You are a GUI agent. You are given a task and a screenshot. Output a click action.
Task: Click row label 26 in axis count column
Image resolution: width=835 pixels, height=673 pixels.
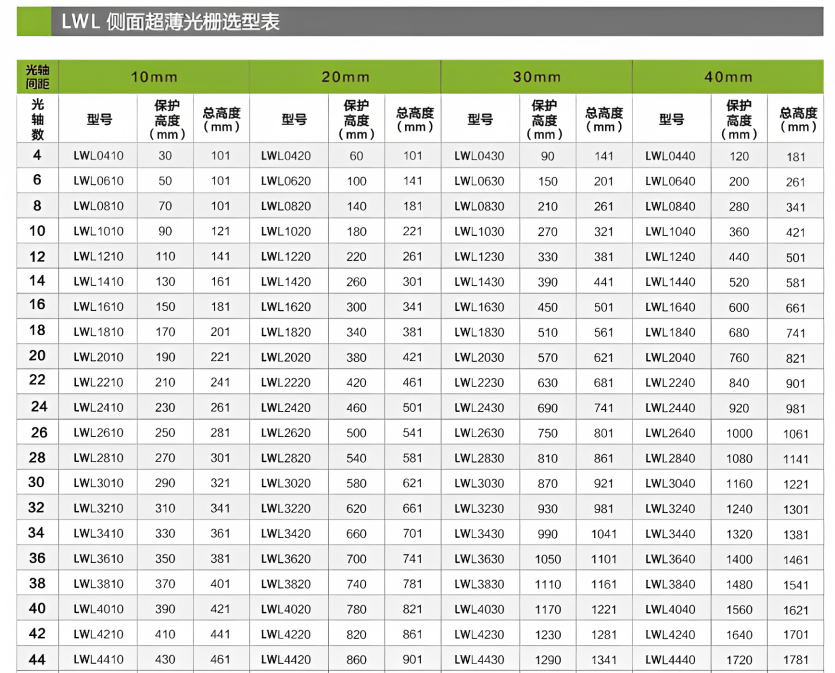(x=37, y=433)
